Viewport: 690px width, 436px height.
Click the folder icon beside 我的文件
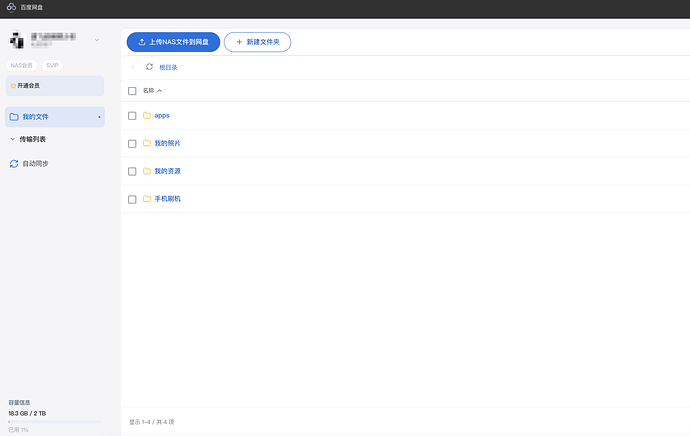pos(14,117)
